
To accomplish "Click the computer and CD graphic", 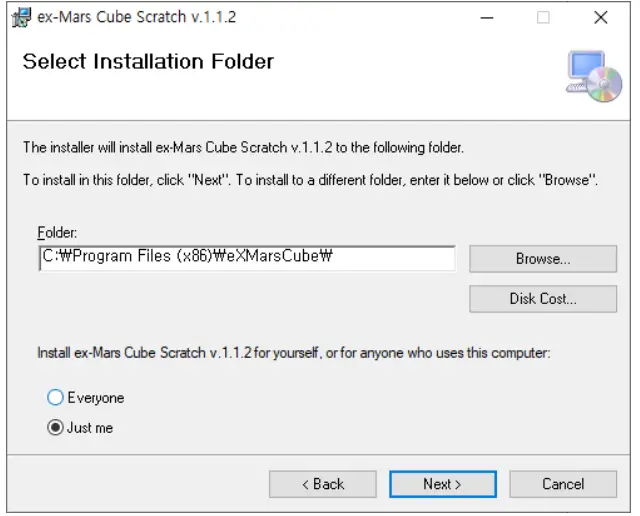I will coord(594,76).
